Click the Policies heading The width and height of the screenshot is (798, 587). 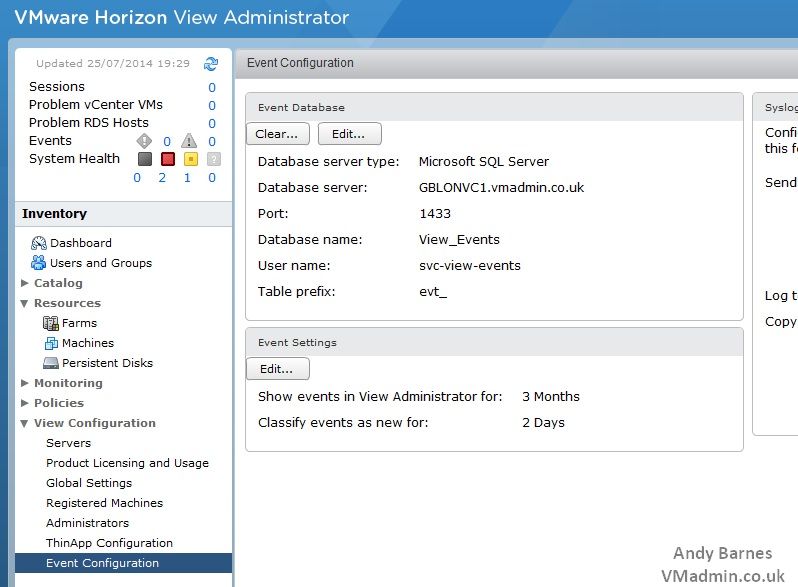click(59, 403)
